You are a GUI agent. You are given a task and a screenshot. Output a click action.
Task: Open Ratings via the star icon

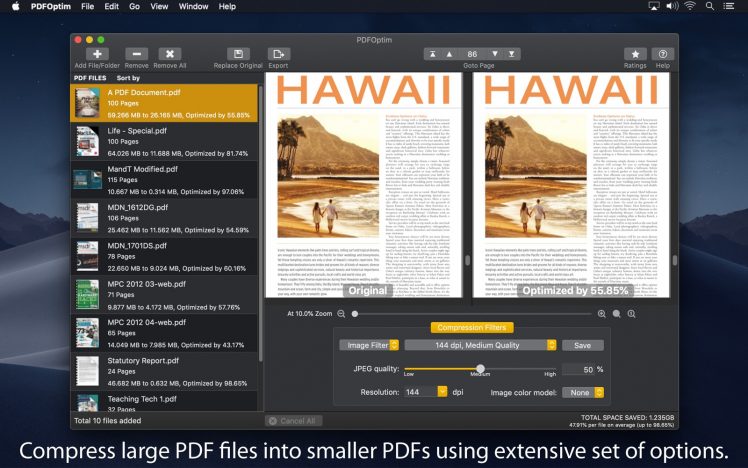click(634, 54)
